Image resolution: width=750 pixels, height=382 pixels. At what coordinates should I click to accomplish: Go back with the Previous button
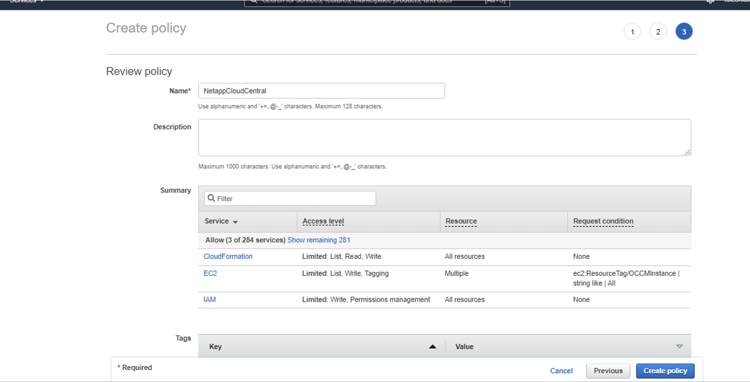[x=608, y=371]
